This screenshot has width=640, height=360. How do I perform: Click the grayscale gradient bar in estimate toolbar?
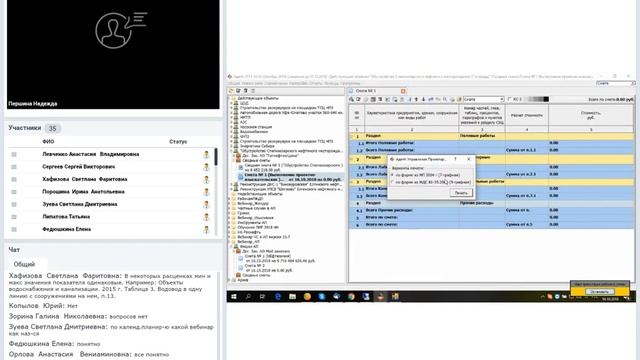pos(536,99)
